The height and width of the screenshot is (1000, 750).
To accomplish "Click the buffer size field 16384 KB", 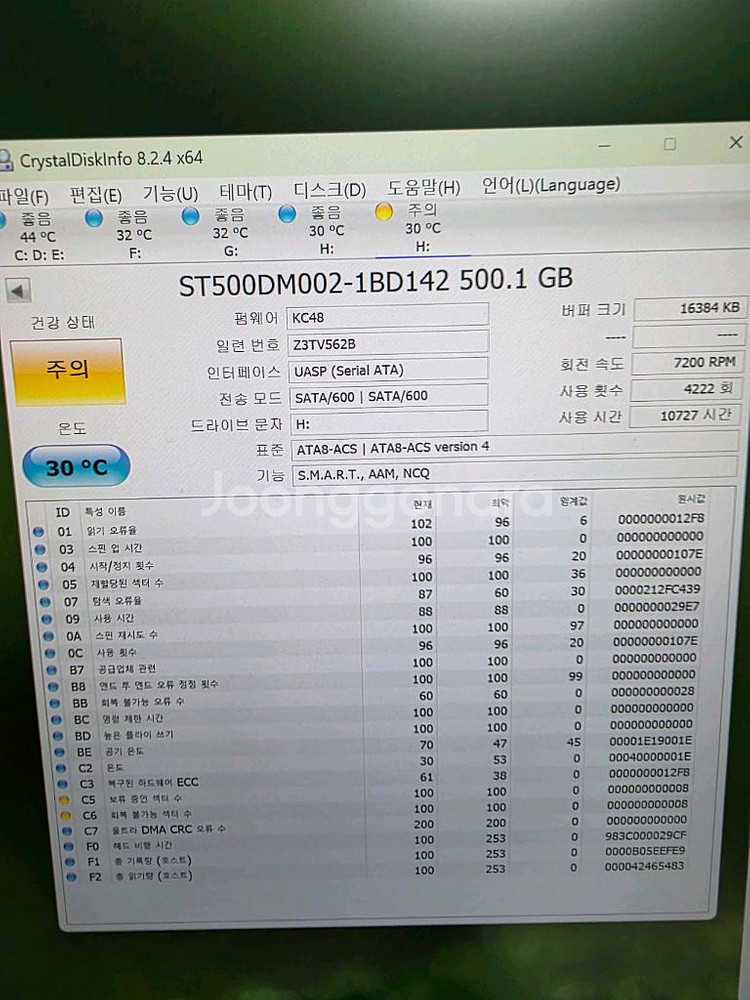I will (x=689, y=309).
